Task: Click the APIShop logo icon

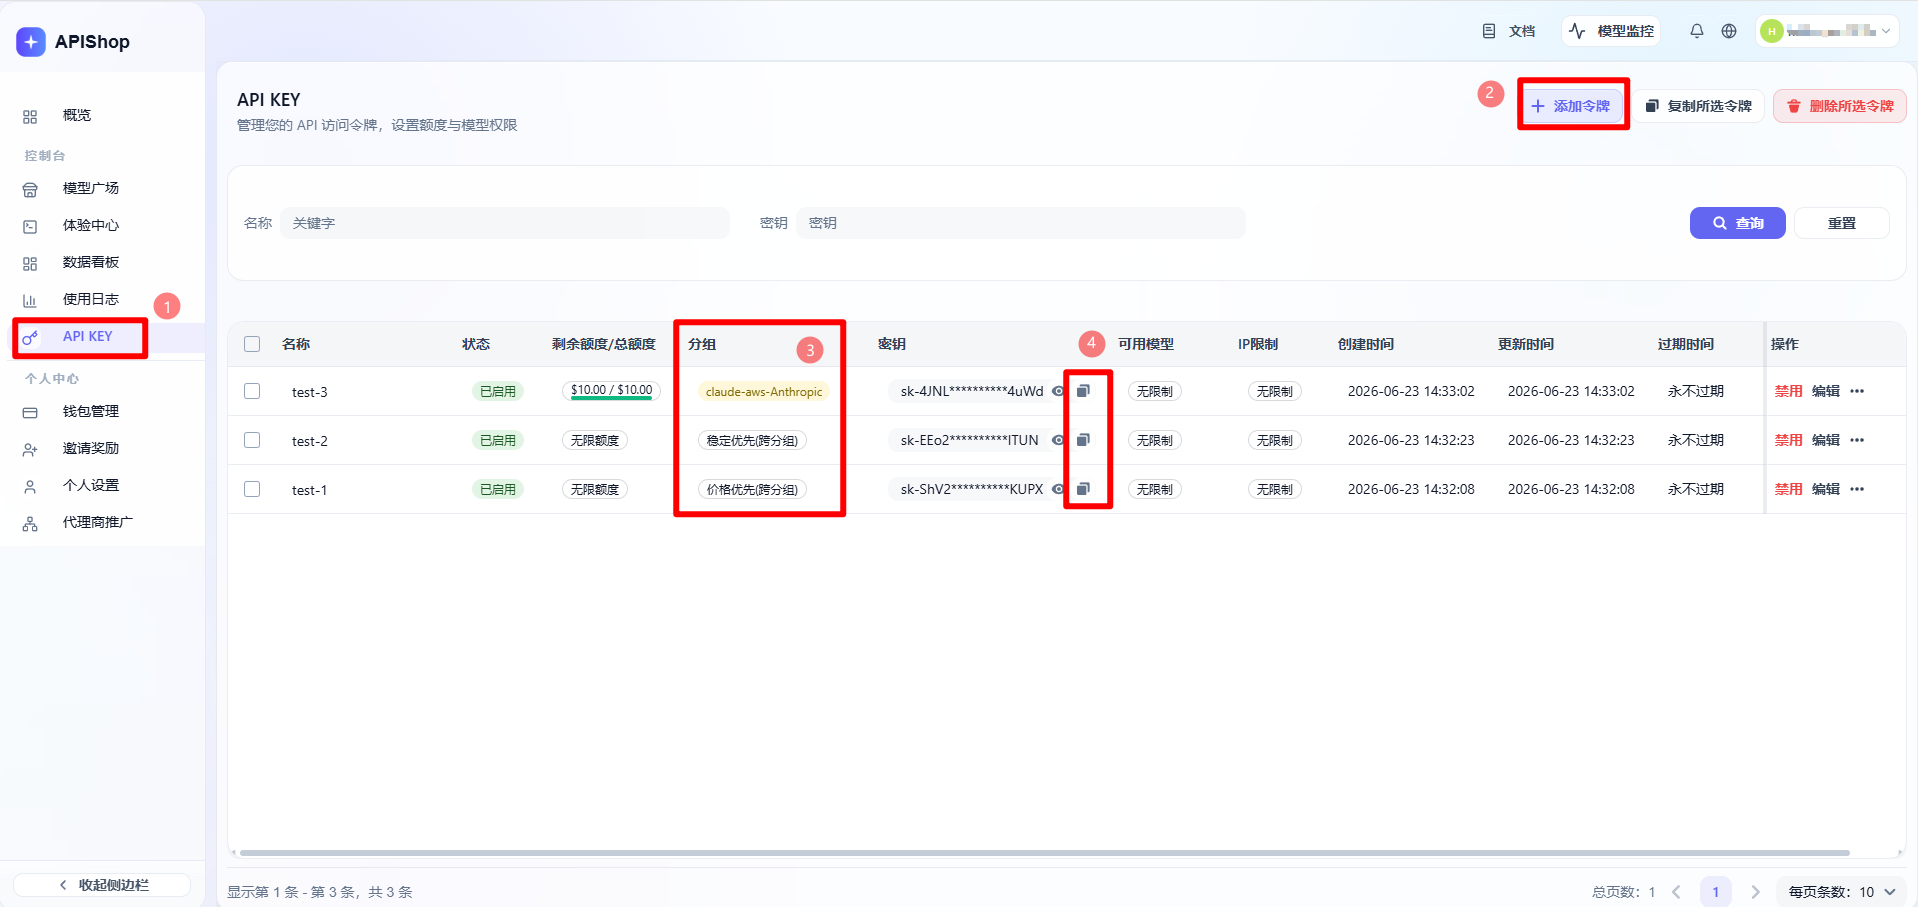Action: (x=31, y=42)
